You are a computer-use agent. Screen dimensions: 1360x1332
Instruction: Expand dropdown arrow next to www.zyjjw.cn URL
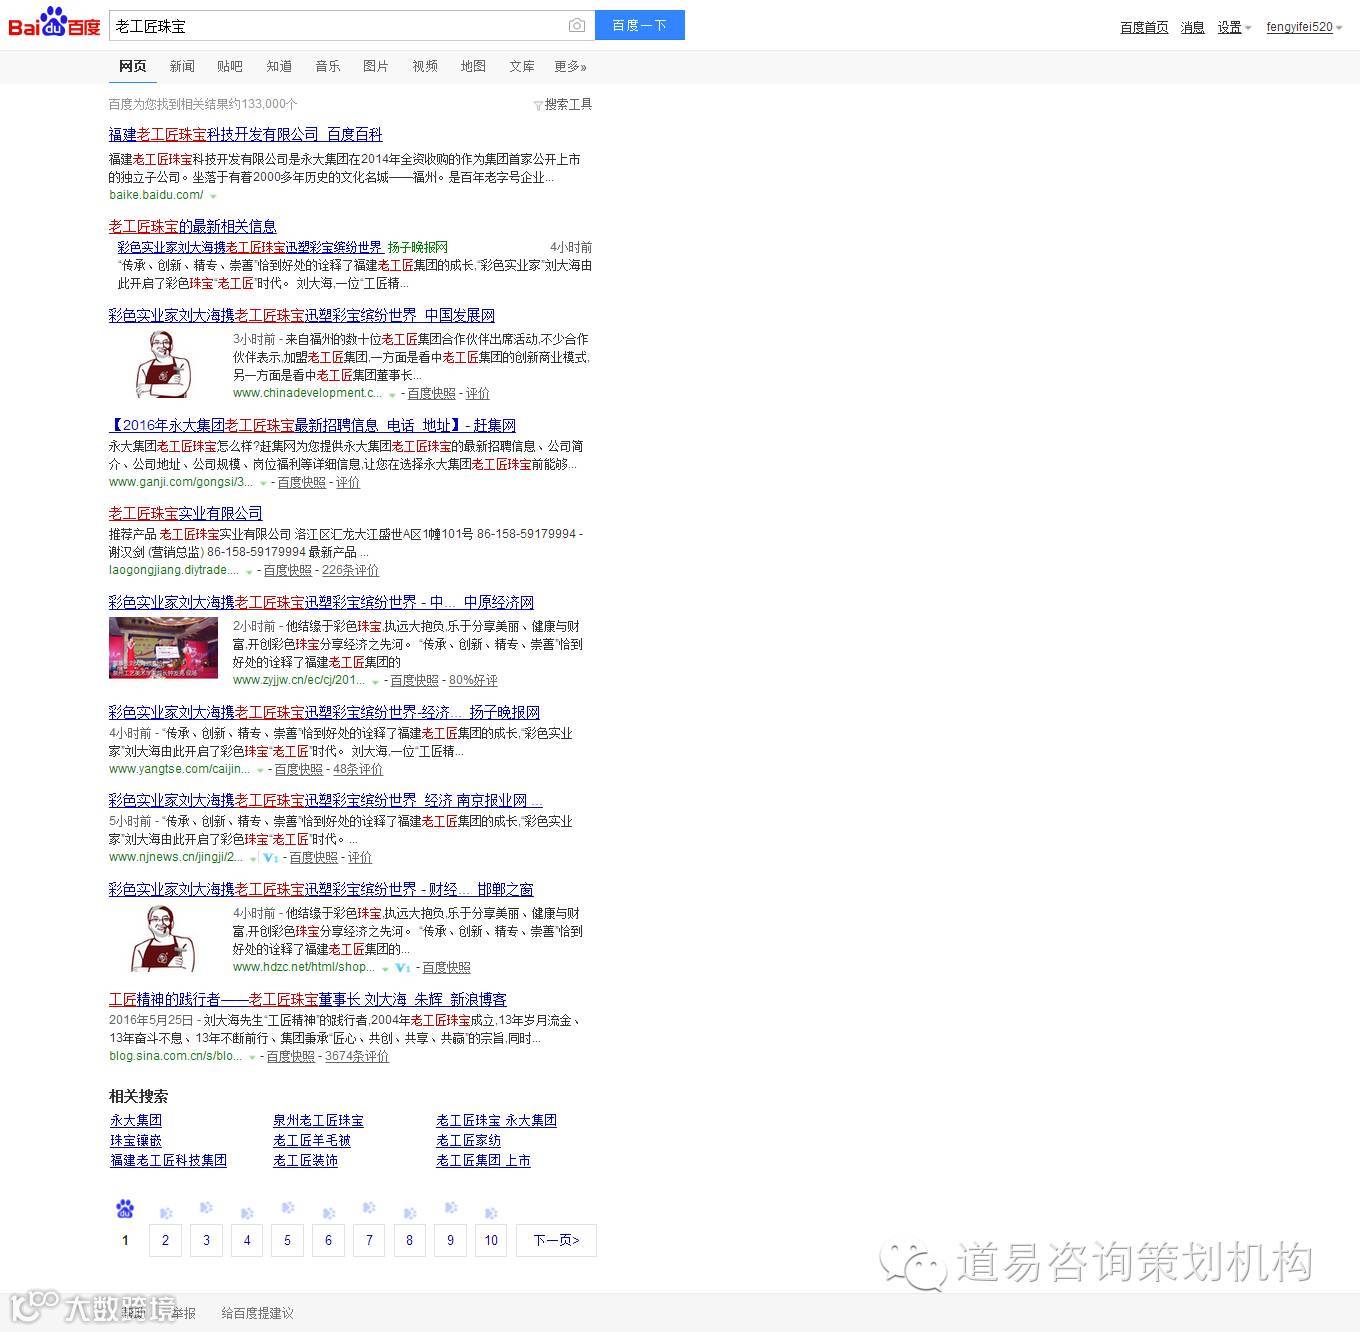point(375,681)
